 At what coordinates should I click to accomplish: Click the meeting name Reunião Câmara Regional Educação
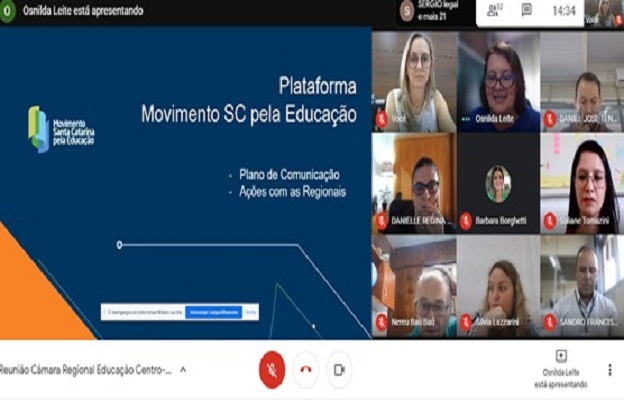point(86,370)
